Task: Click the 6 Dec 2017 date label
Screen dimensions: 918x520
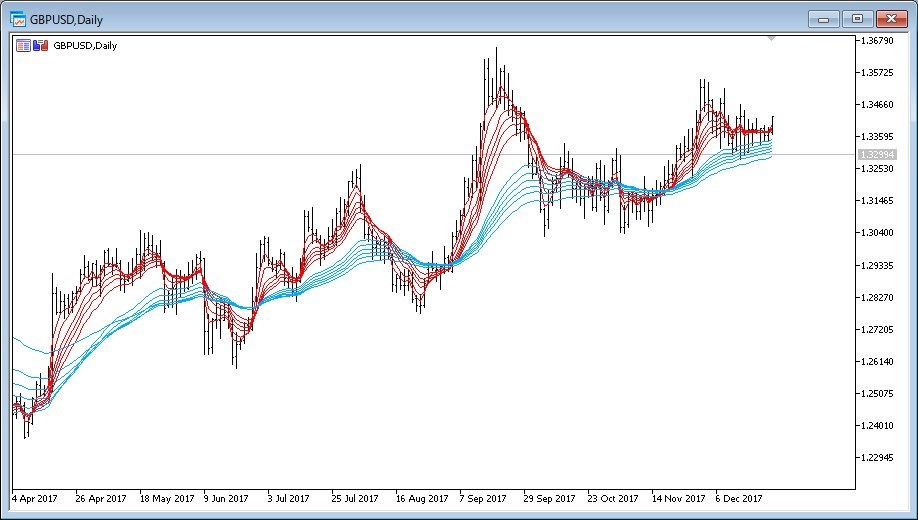Action: (739, 499)
